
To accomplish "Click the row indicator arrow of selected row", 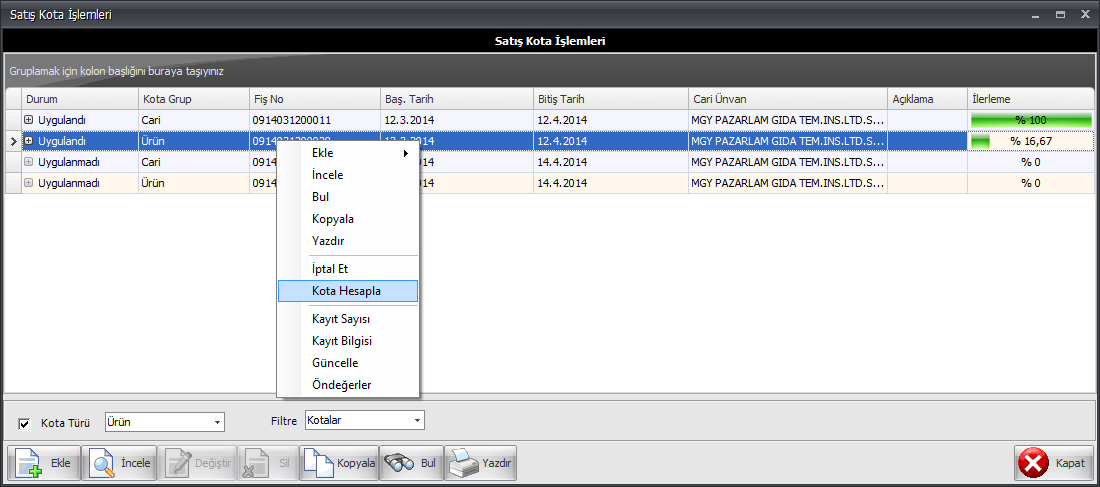I will tap(13, 141).
